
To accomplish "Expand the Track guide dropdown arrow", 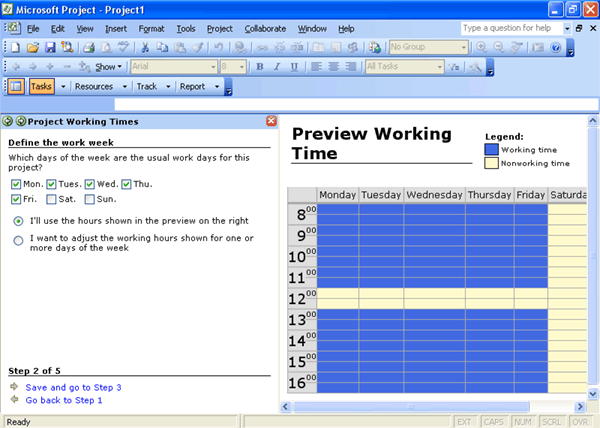I will coord(168,86).
